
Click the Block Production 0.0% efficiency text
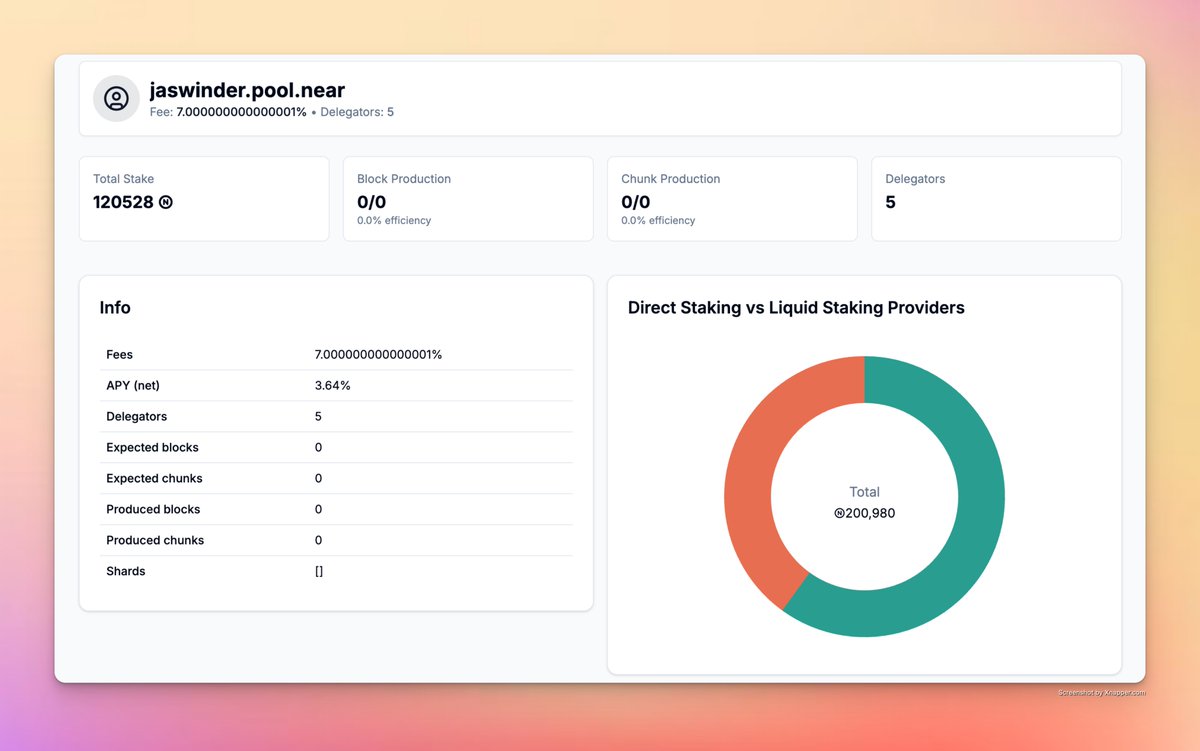pyautogui.click(x=394, y=220)
